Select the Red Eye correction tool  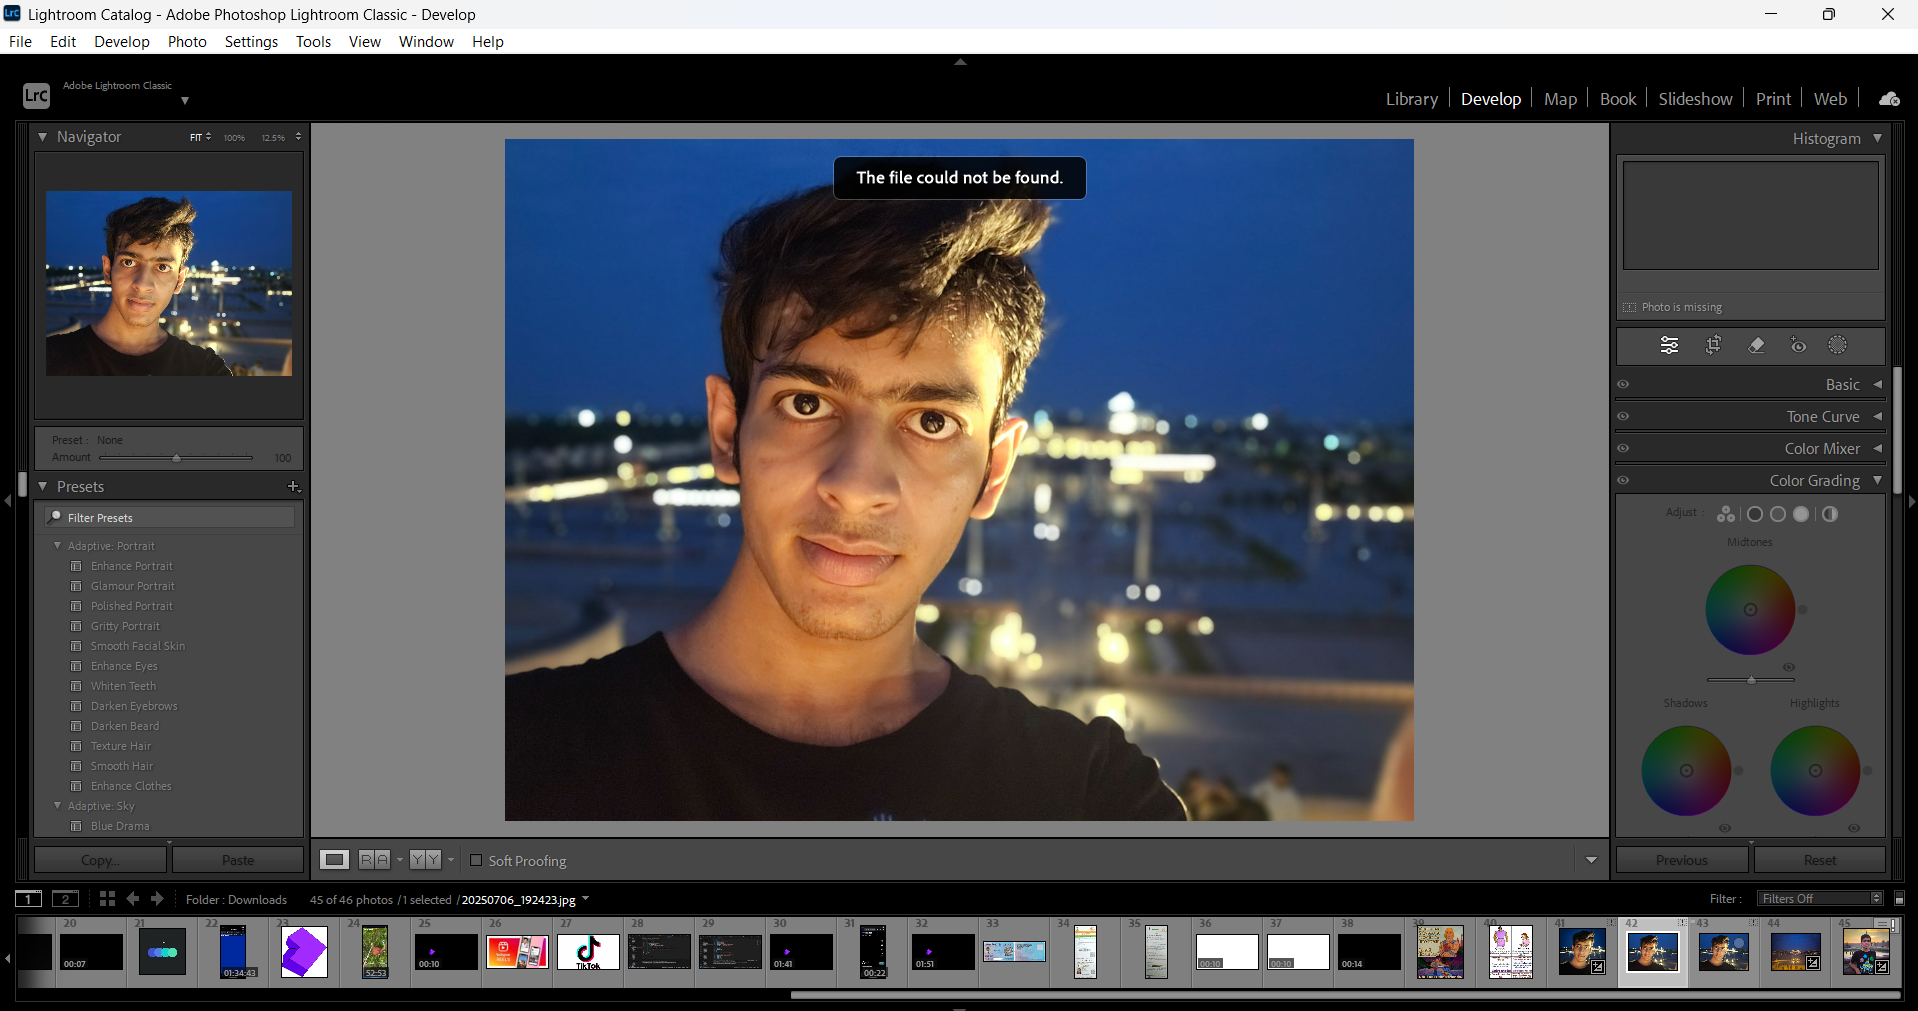pos(1798,346)
